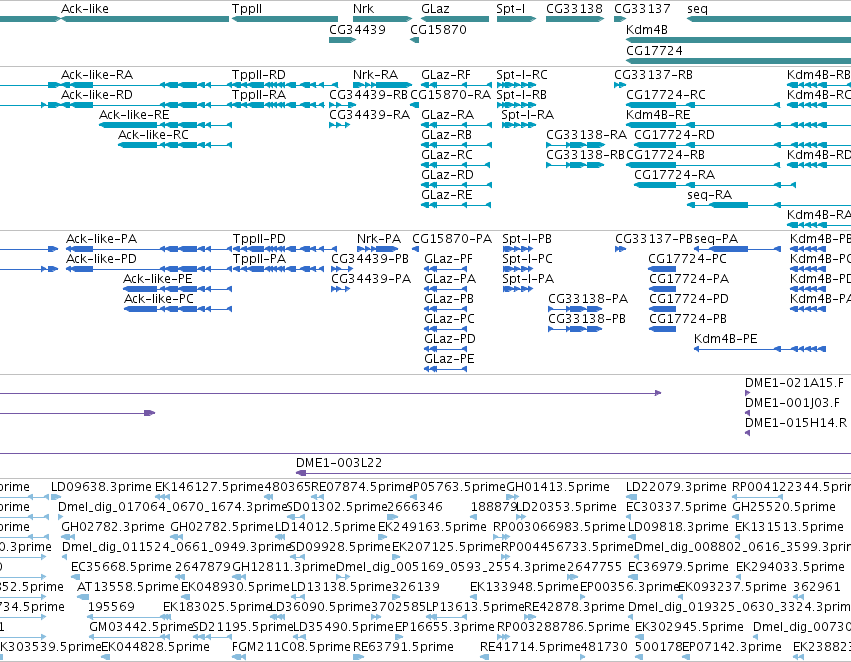The width and height of the screenshot is (851, 662).
Task: Click transcript Spt-I-RC
Action: [x=522, y=75]
